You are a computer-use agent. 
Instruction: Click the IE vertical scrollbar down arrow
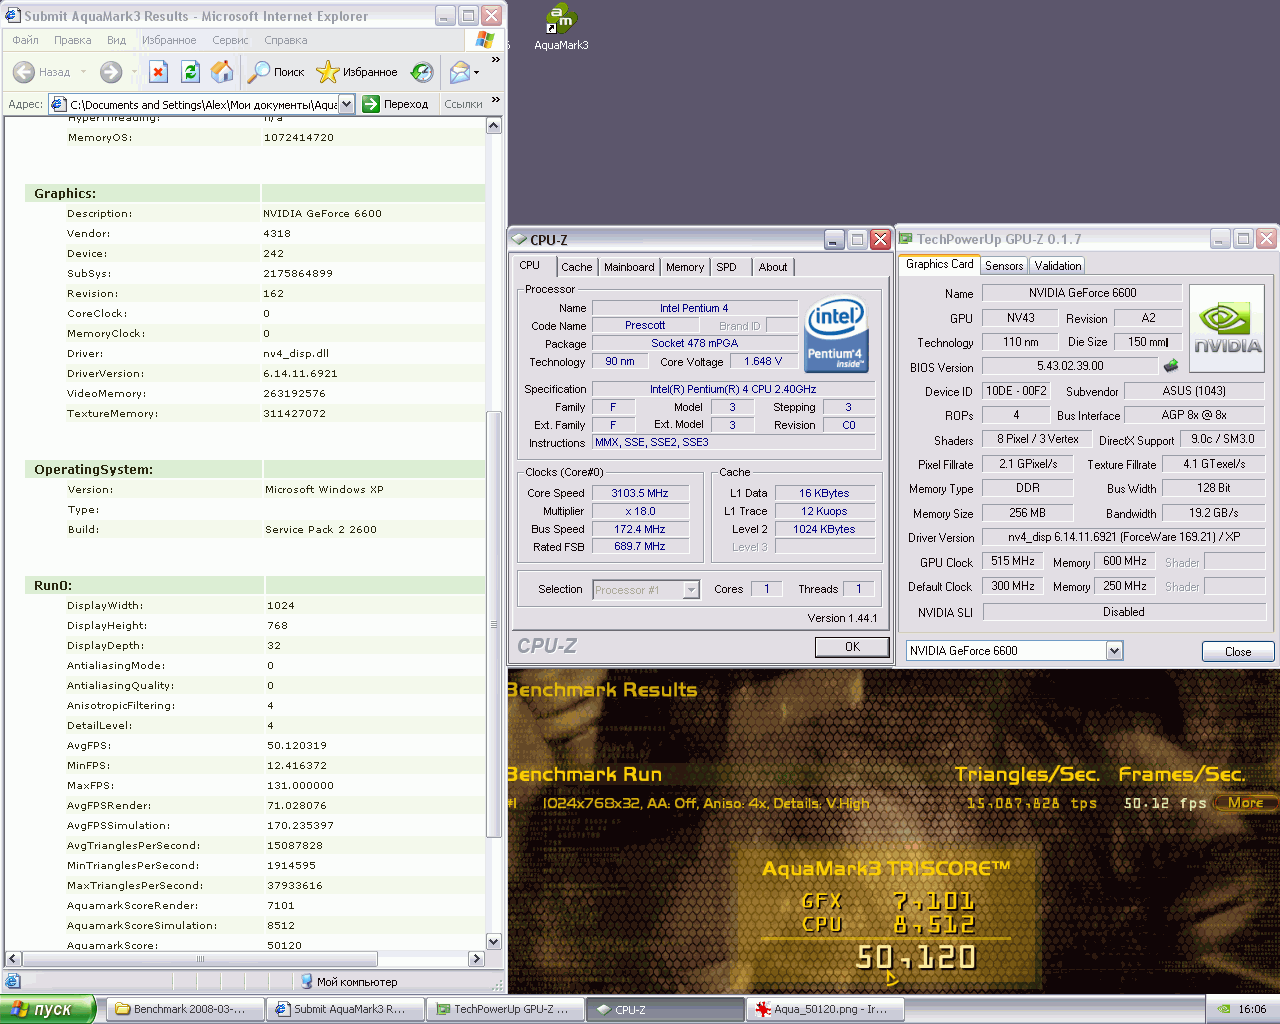coord(493,941)
